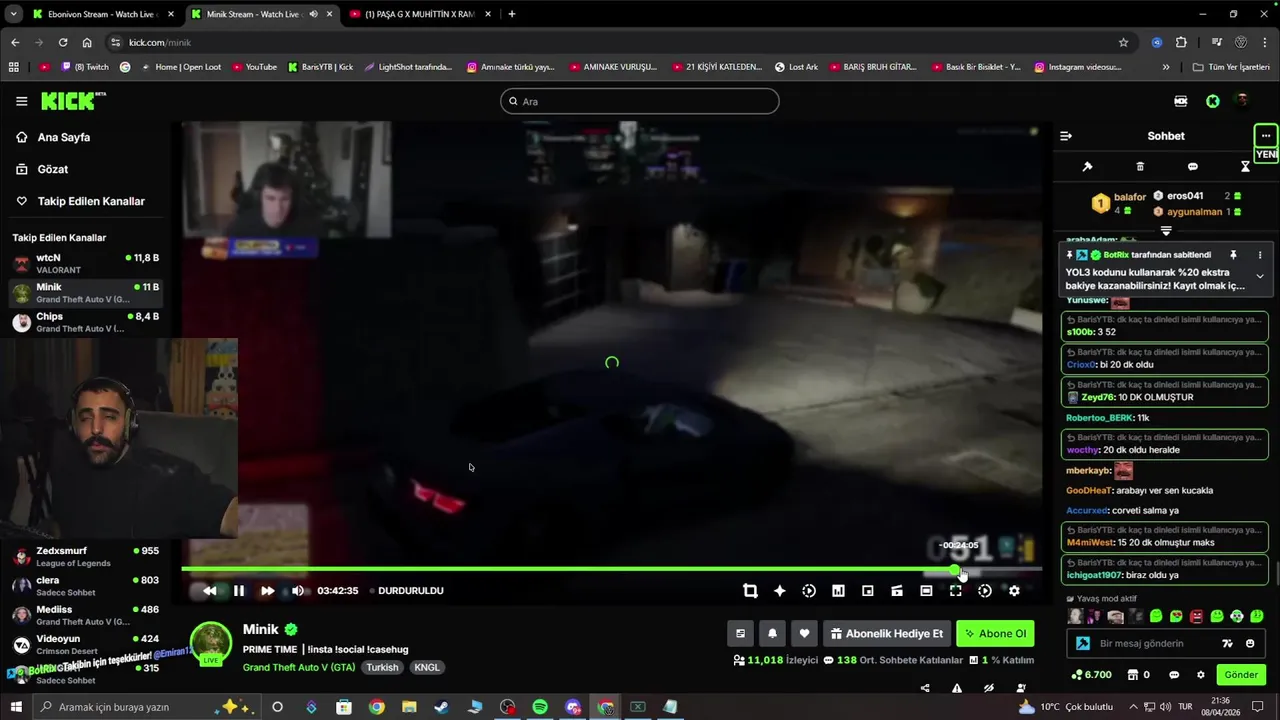Click the stream seek bar handle
The width and height of the screenshot is (1280, 720).
[x=956, y=570]
